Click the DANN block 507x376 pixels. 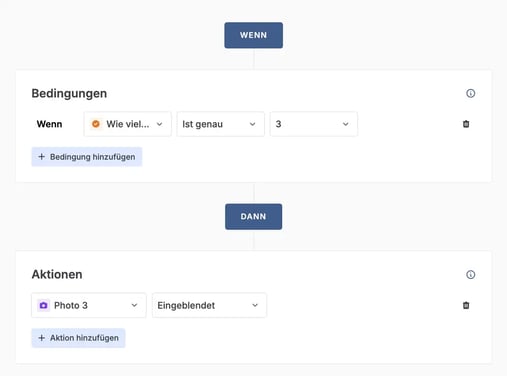click(x=253, y=217)
